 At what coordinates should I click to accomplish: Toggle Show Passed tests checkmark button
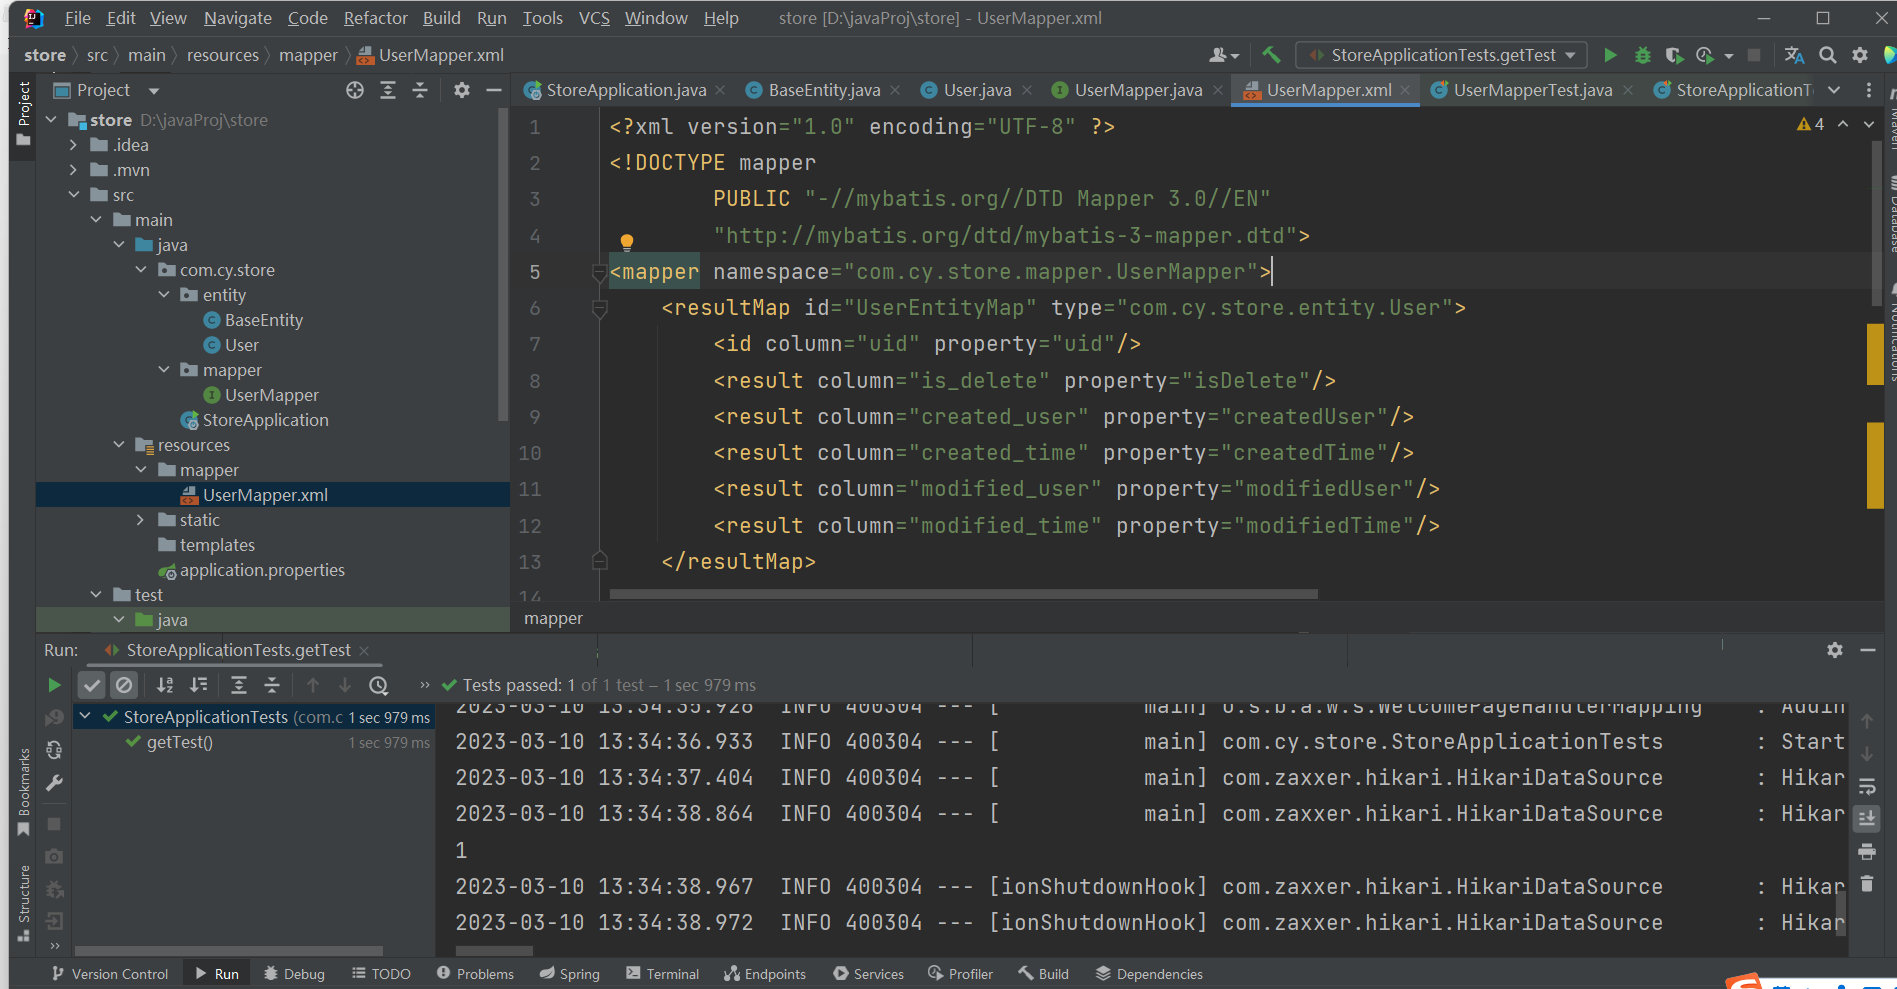pos(92,685)
